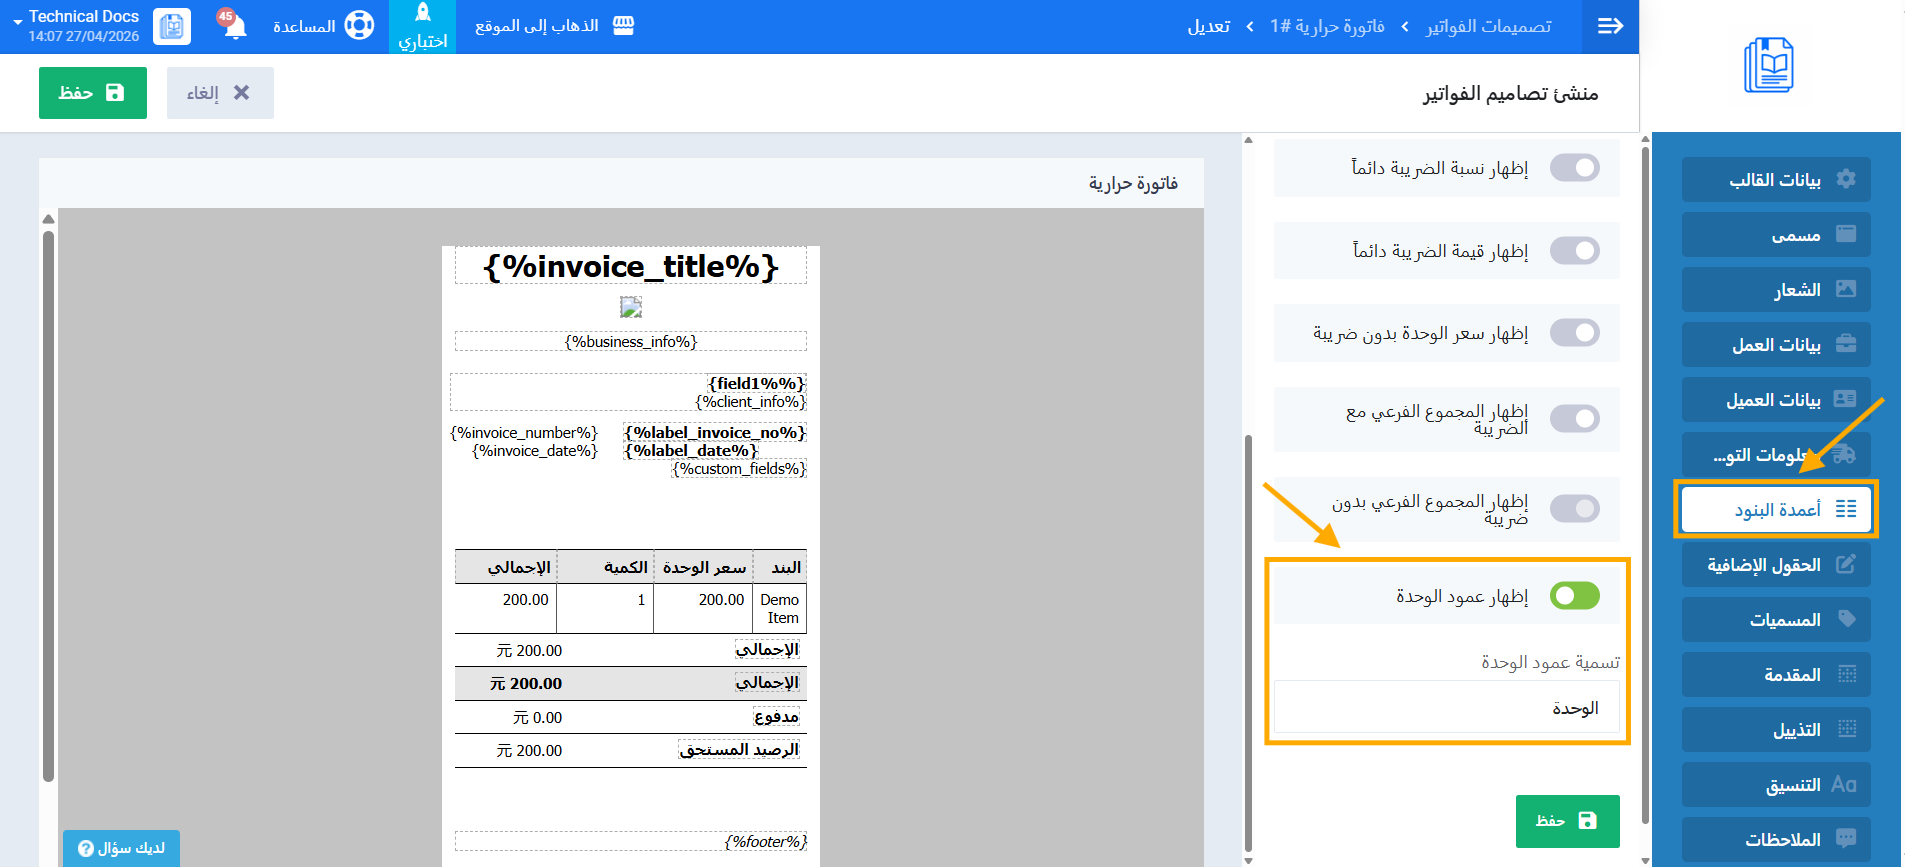Screen dimensions: 1905x867
Task: Click the اختباري rocket icon
Action: click(x=422, y=14)
